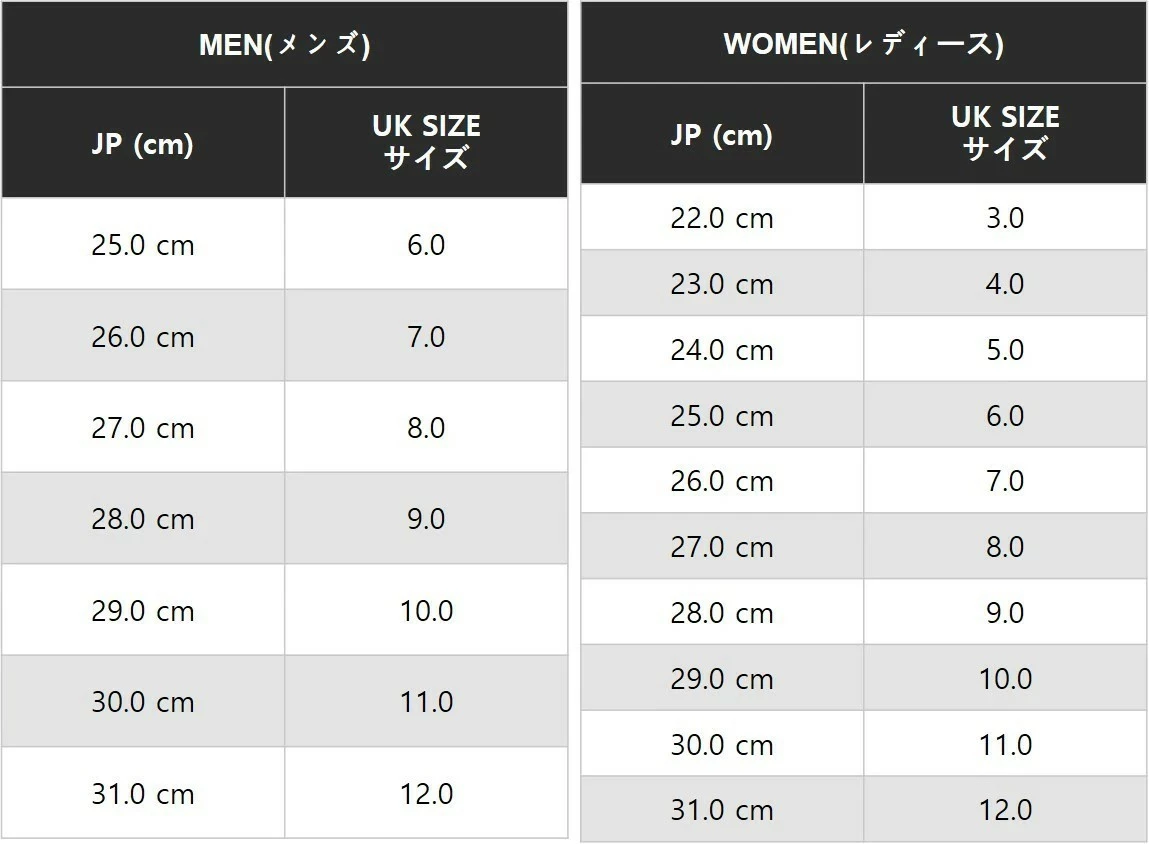Viewport: 1149px width, 844px height.
Task: Pick men's UK size 11.0 cell
Action: coord(426,702)
